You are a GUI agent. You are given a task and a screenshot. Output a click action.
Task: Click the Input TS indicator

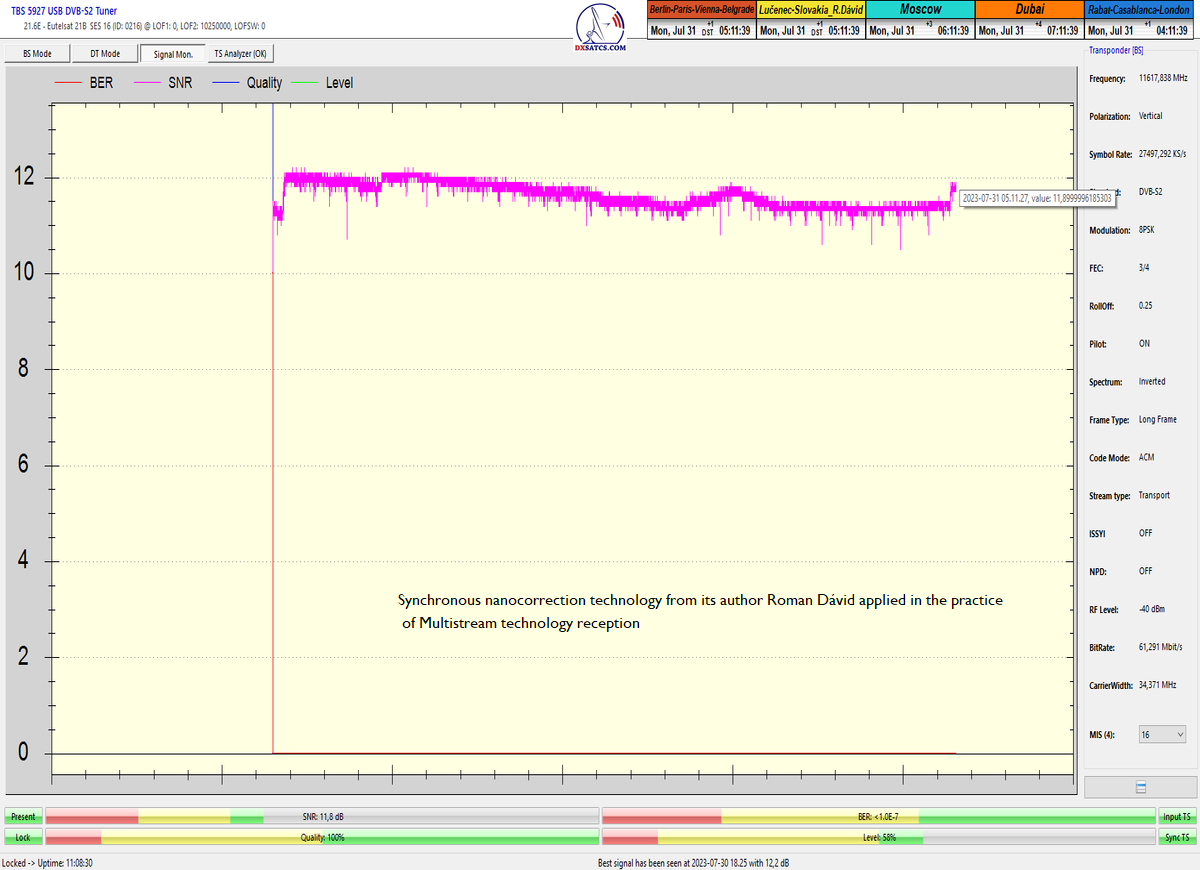[x=1175, y=817]
